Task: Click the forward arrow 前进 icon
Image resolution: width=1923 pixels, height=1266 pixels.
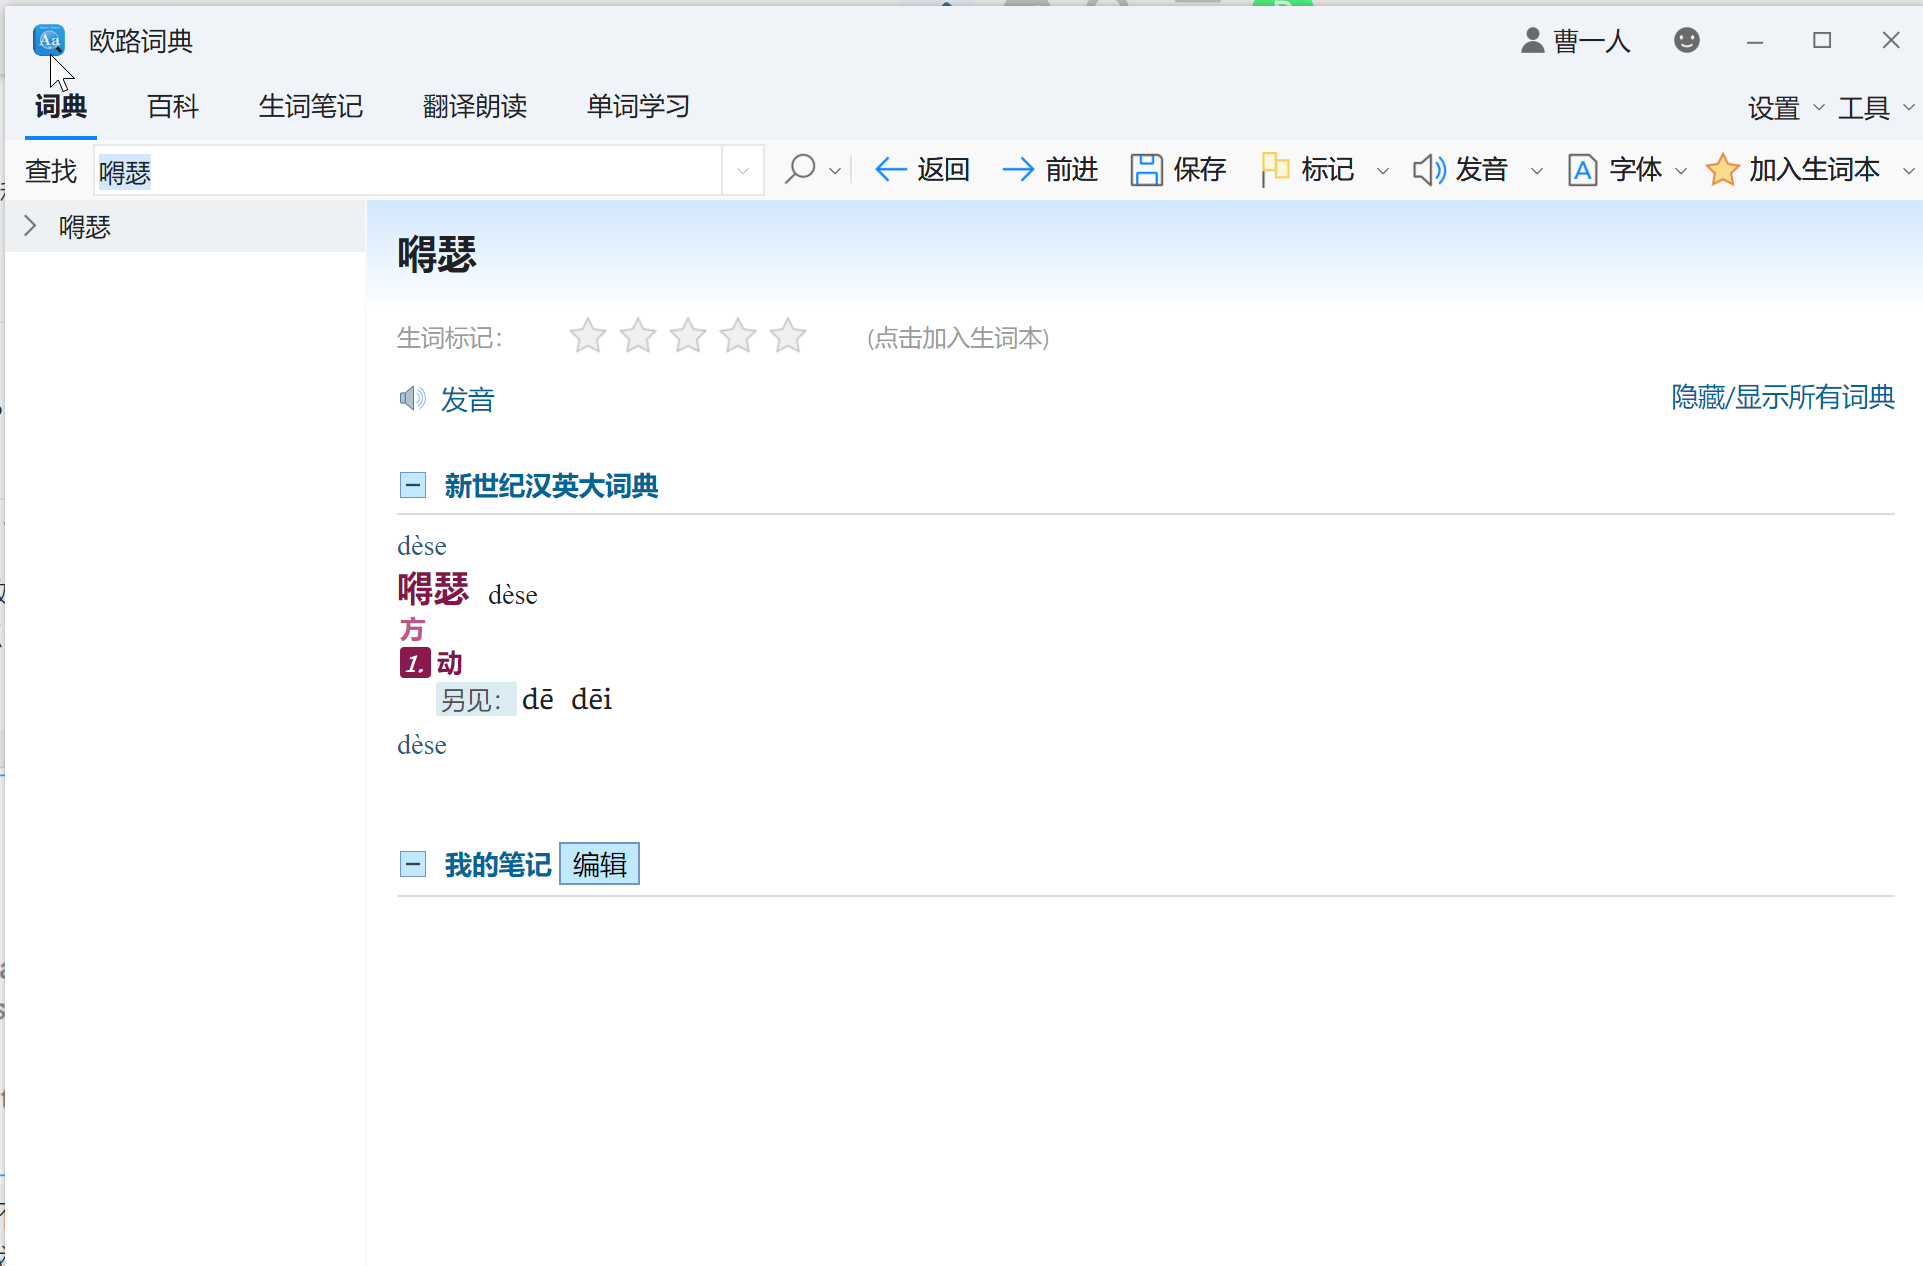Action: tap(1018, 170)
